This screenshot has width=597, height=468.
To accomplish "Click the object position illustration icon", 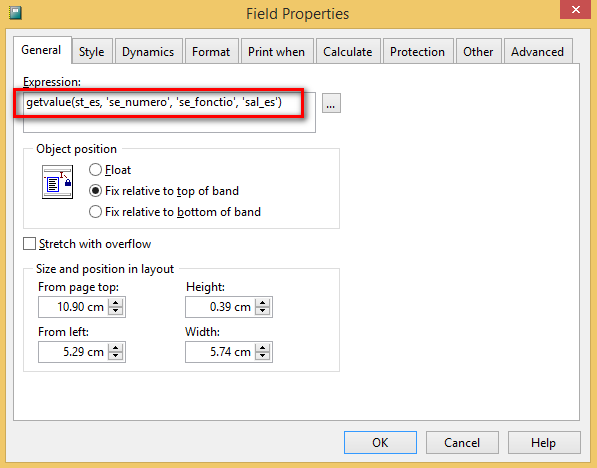I will pos(57,182).
